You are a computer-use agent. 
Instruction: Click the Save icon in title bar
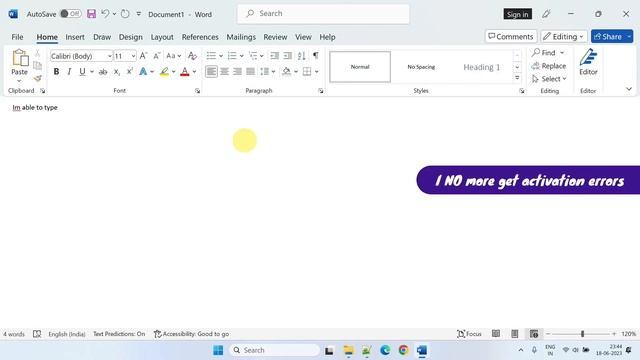tap(91, 14)
